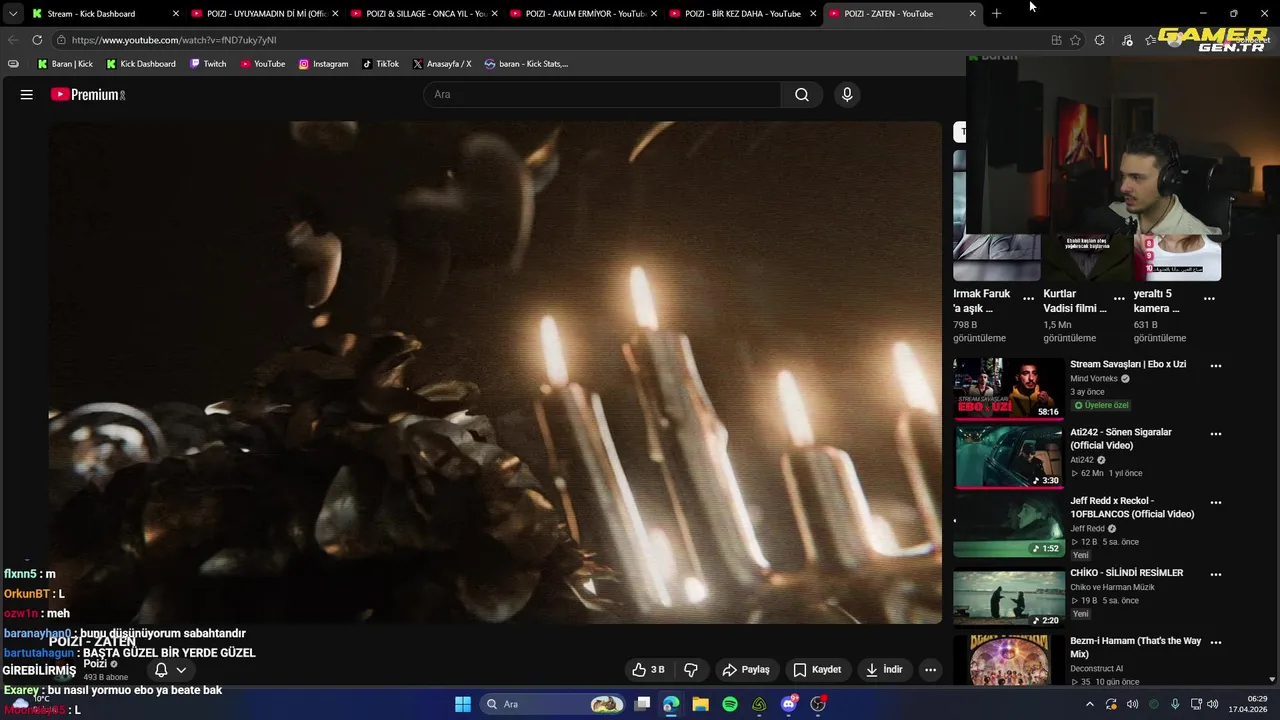Click the YouTube URL address bar

pyautogui.click(x=550, y=40)
